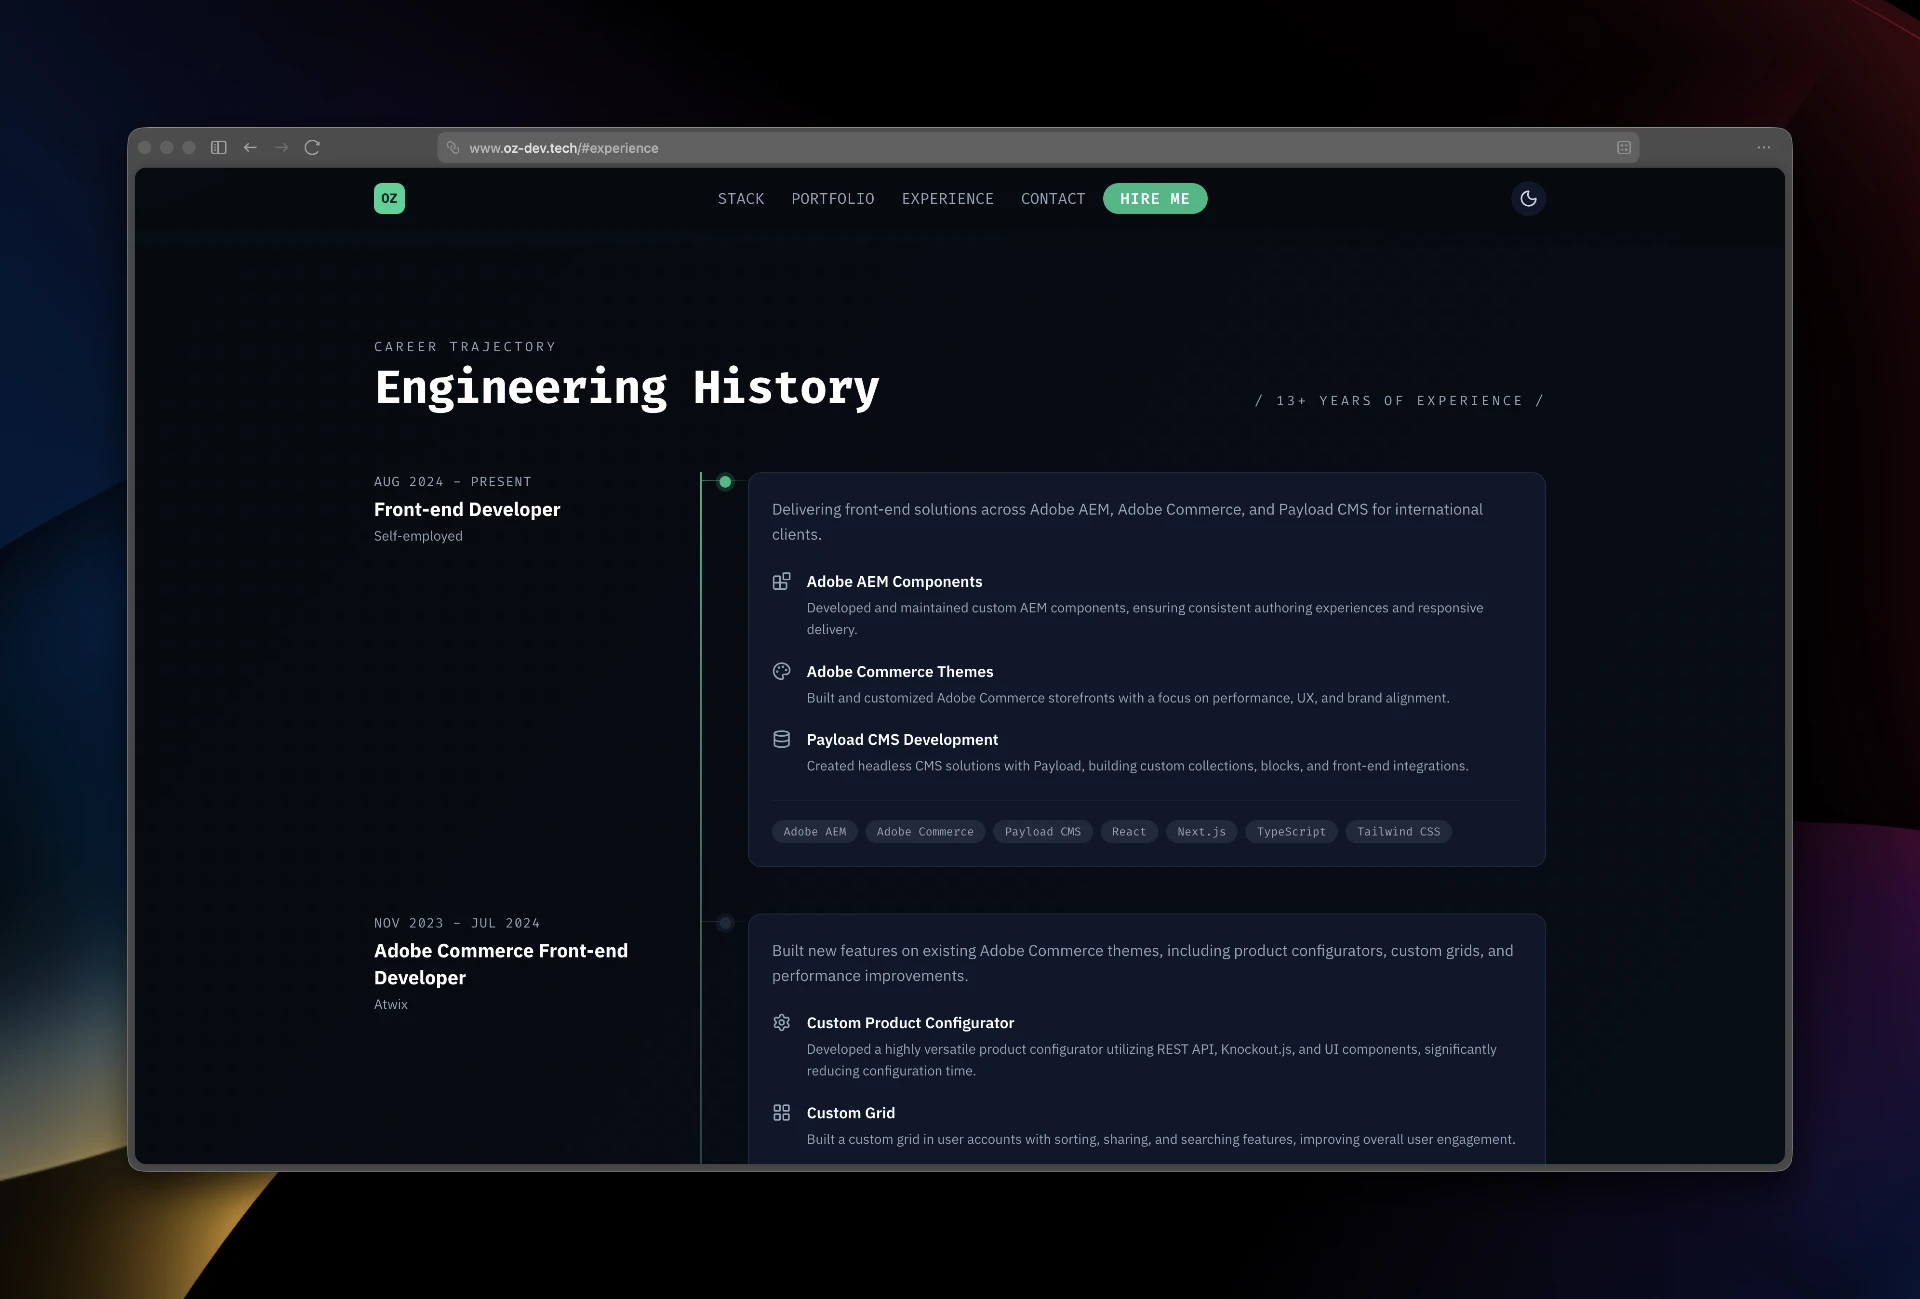Open EXPERIENCE in the navigation menu
This screenshot has height=1299, width=1920.
click(x=947, y=198)
